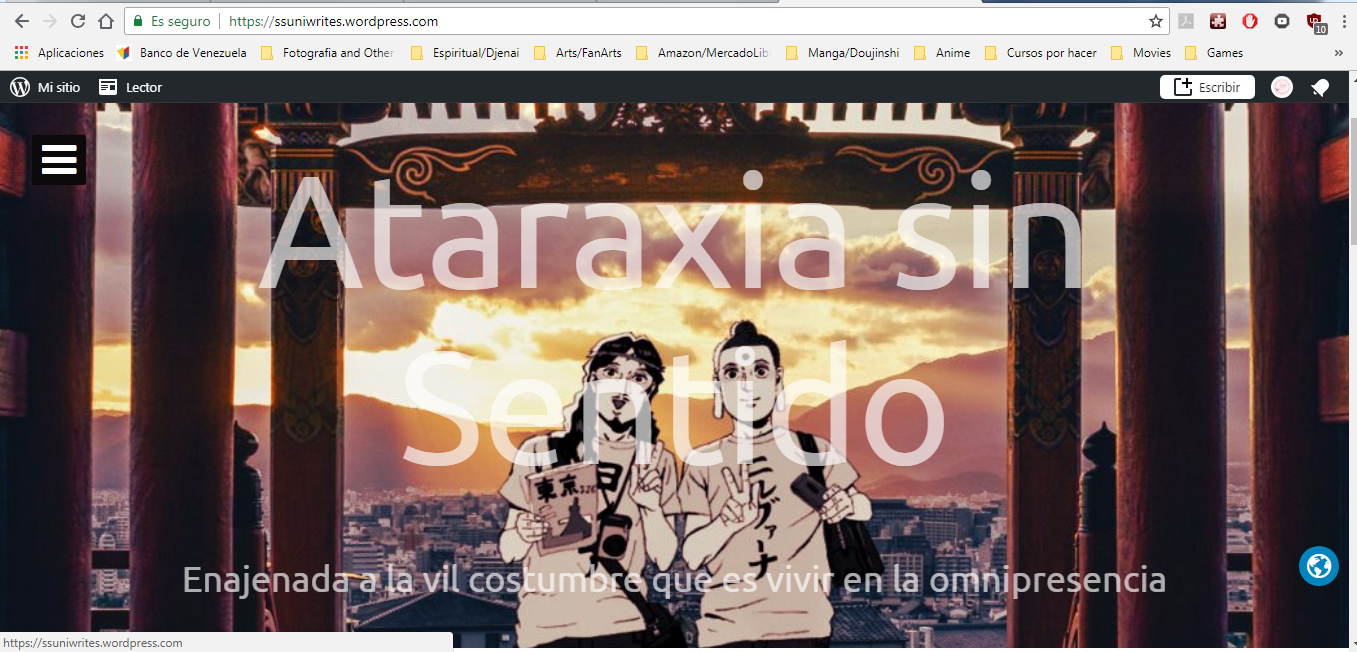
Task: Click tagline Enajenada a la vil costumbre
Action: point(674,580)
